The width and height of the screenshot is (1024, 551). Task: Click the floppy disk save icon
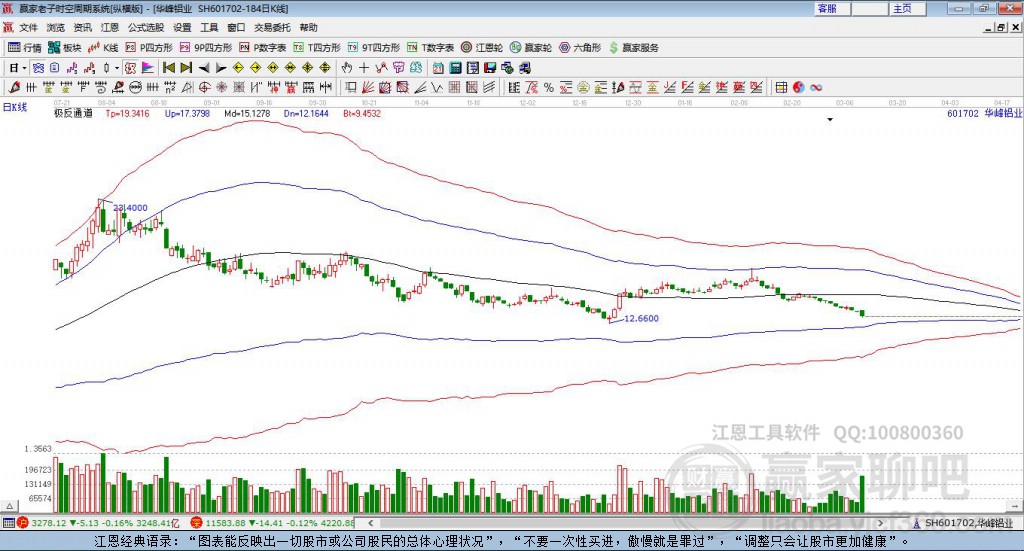coord(490,68)
